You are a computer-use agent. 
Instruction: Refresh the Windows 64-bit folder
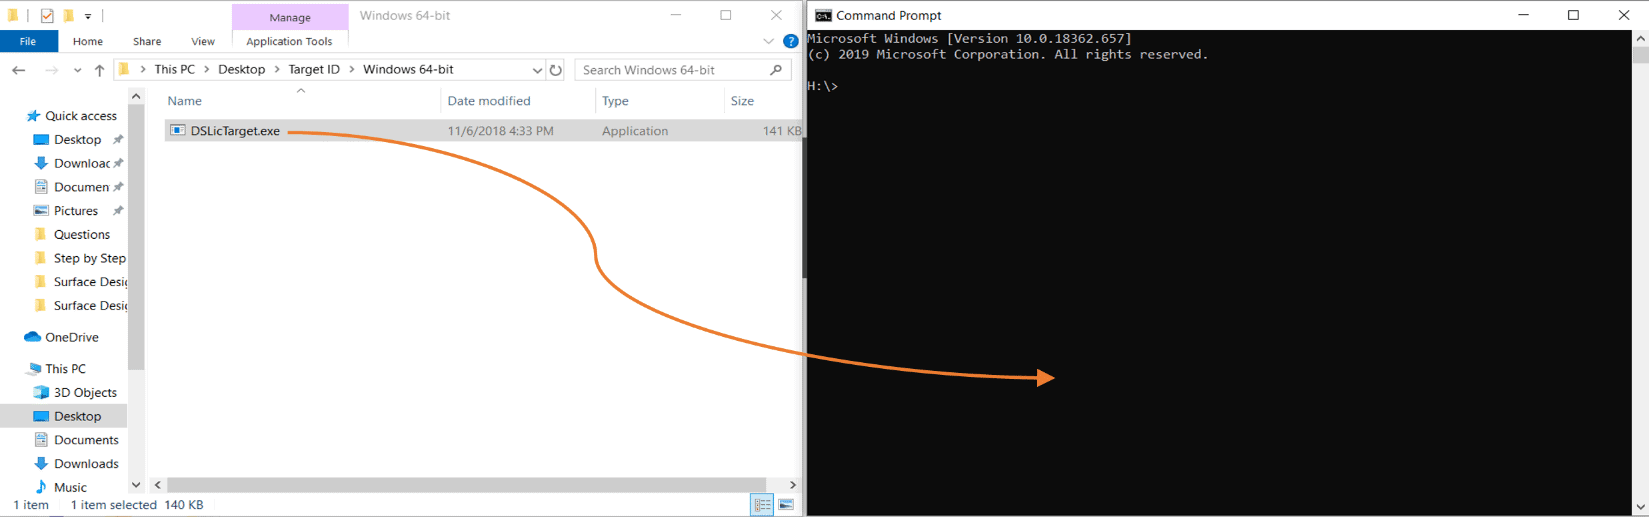click(556, 70)
